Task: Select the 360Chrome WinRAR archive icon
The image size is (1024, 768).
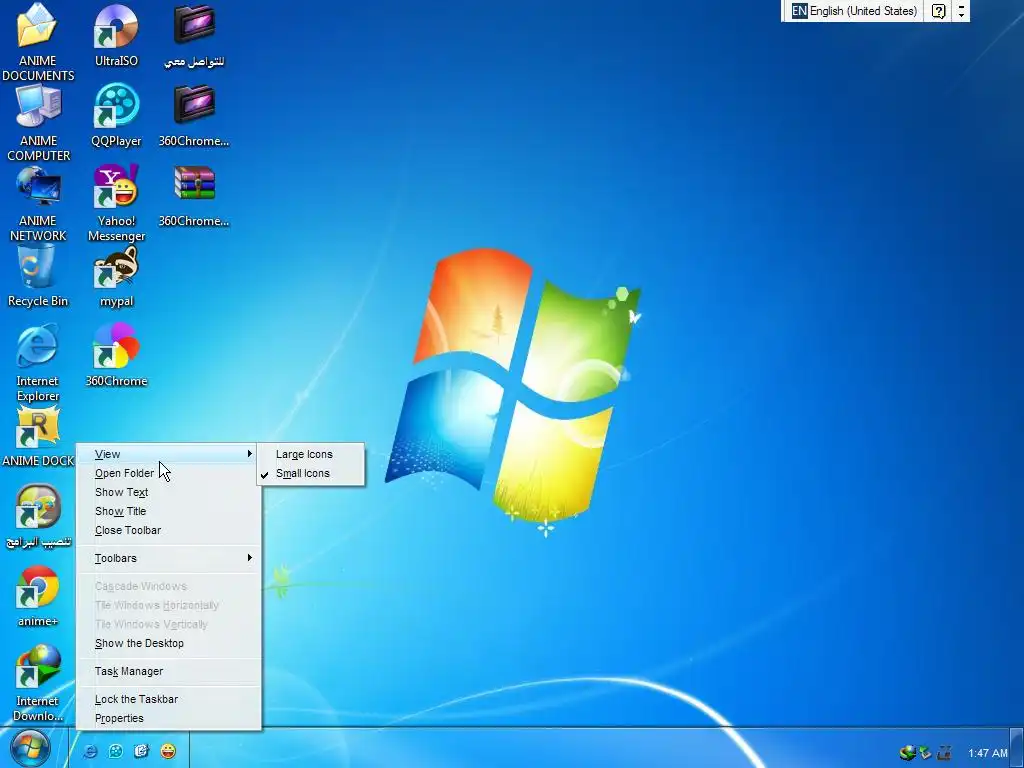Action: [194, 184]
